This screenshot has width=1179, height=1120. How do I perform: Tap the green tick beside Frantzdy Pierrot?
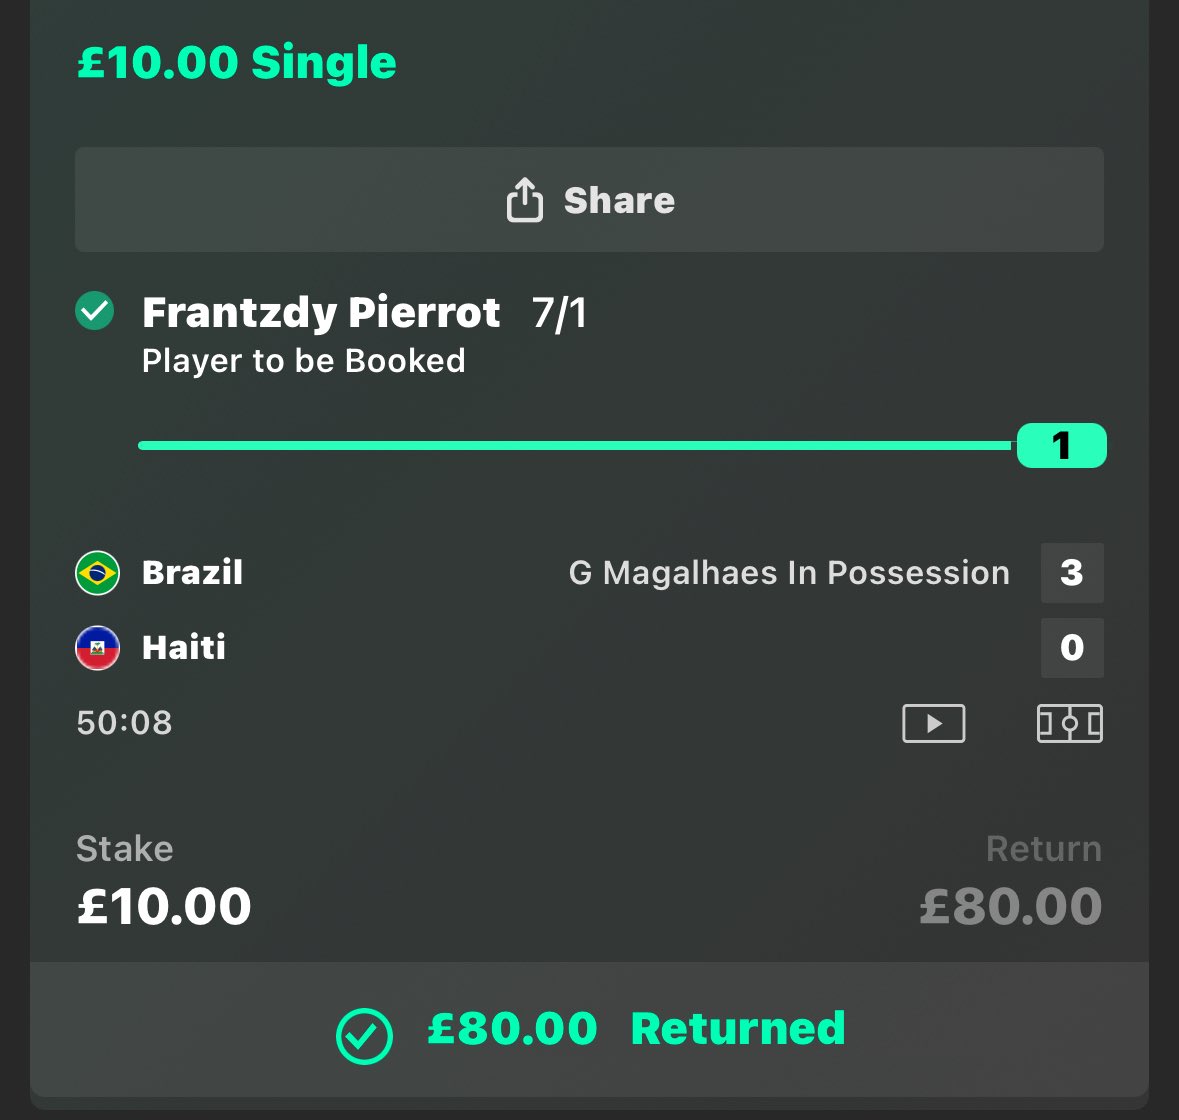(x=95, y=310)
